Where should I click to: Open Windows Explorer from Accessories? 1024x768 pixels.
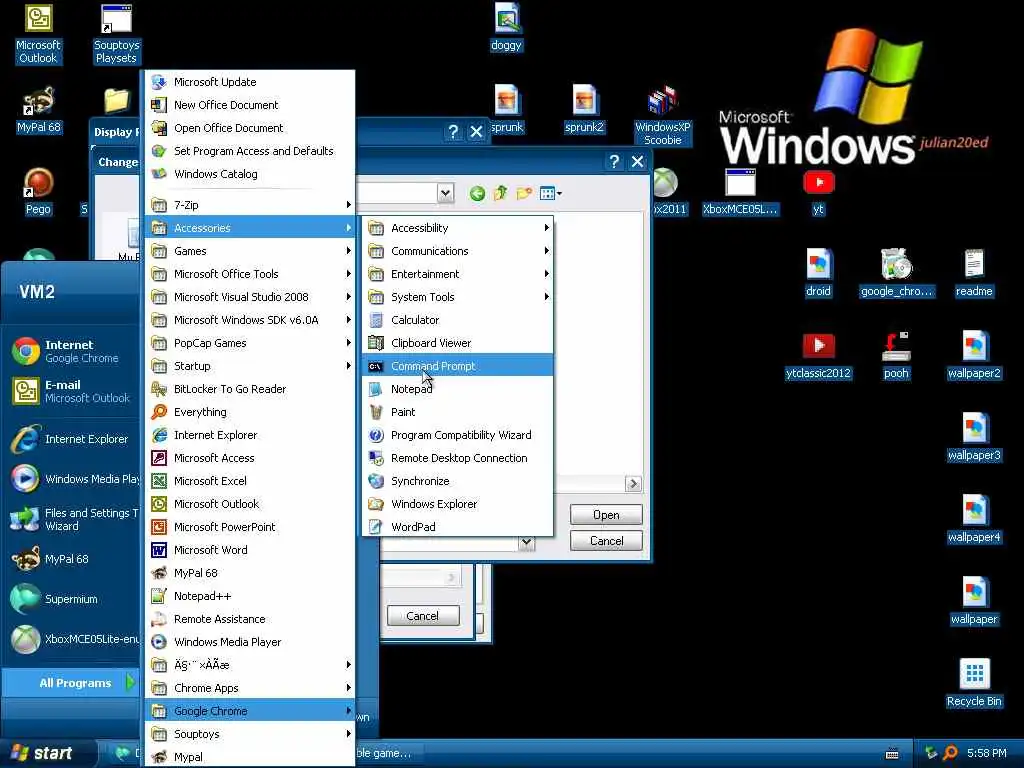tap(457, 504)
